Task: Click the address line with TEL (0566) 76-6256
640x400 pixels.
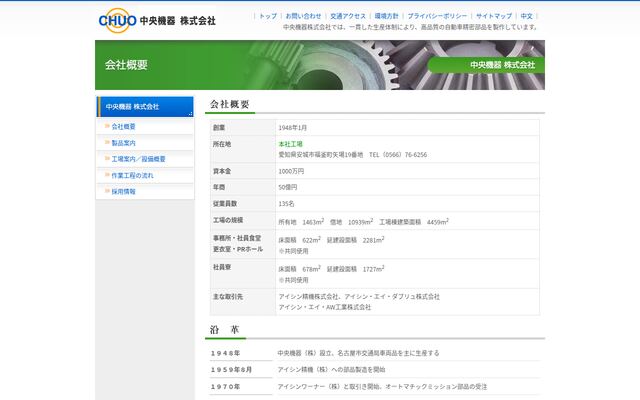Action: point(353,155)
